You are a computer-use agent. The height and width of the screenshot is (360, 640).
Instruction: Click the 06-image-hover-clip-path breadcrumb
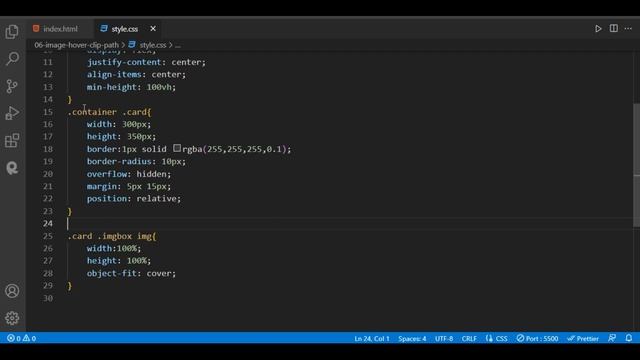click(76, 45)
